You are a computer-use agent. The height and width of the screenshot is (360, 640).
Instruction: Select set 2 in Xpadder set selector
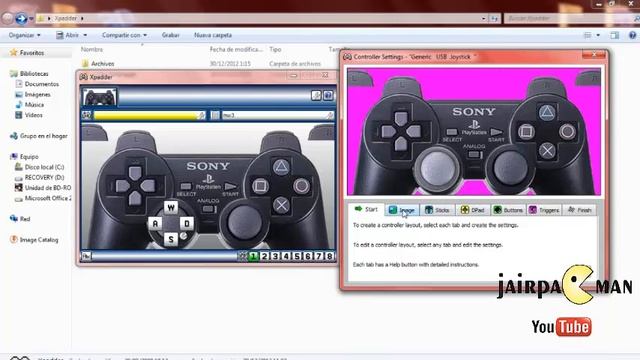pos(264,256)
